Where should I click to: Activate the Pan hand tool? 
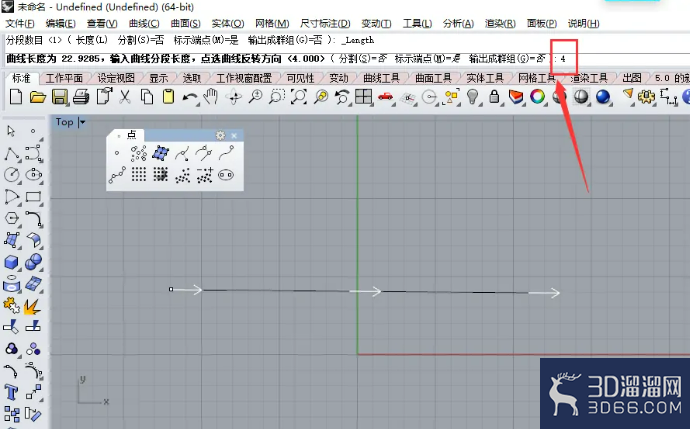click(211, 96)
